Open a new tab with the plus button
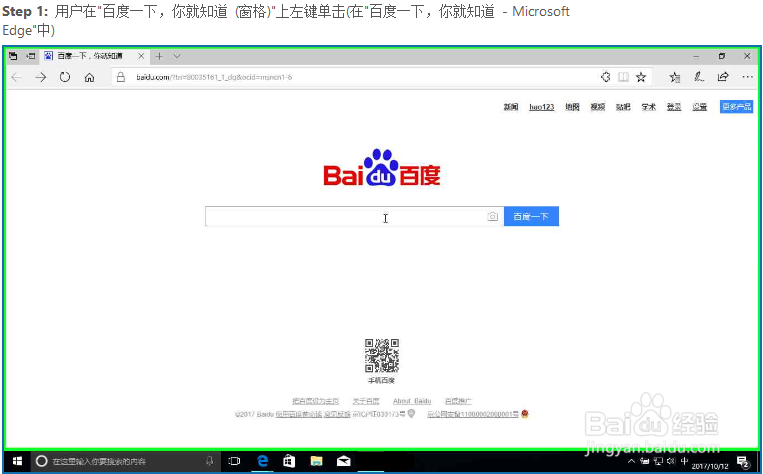 (x=159, y=56)
